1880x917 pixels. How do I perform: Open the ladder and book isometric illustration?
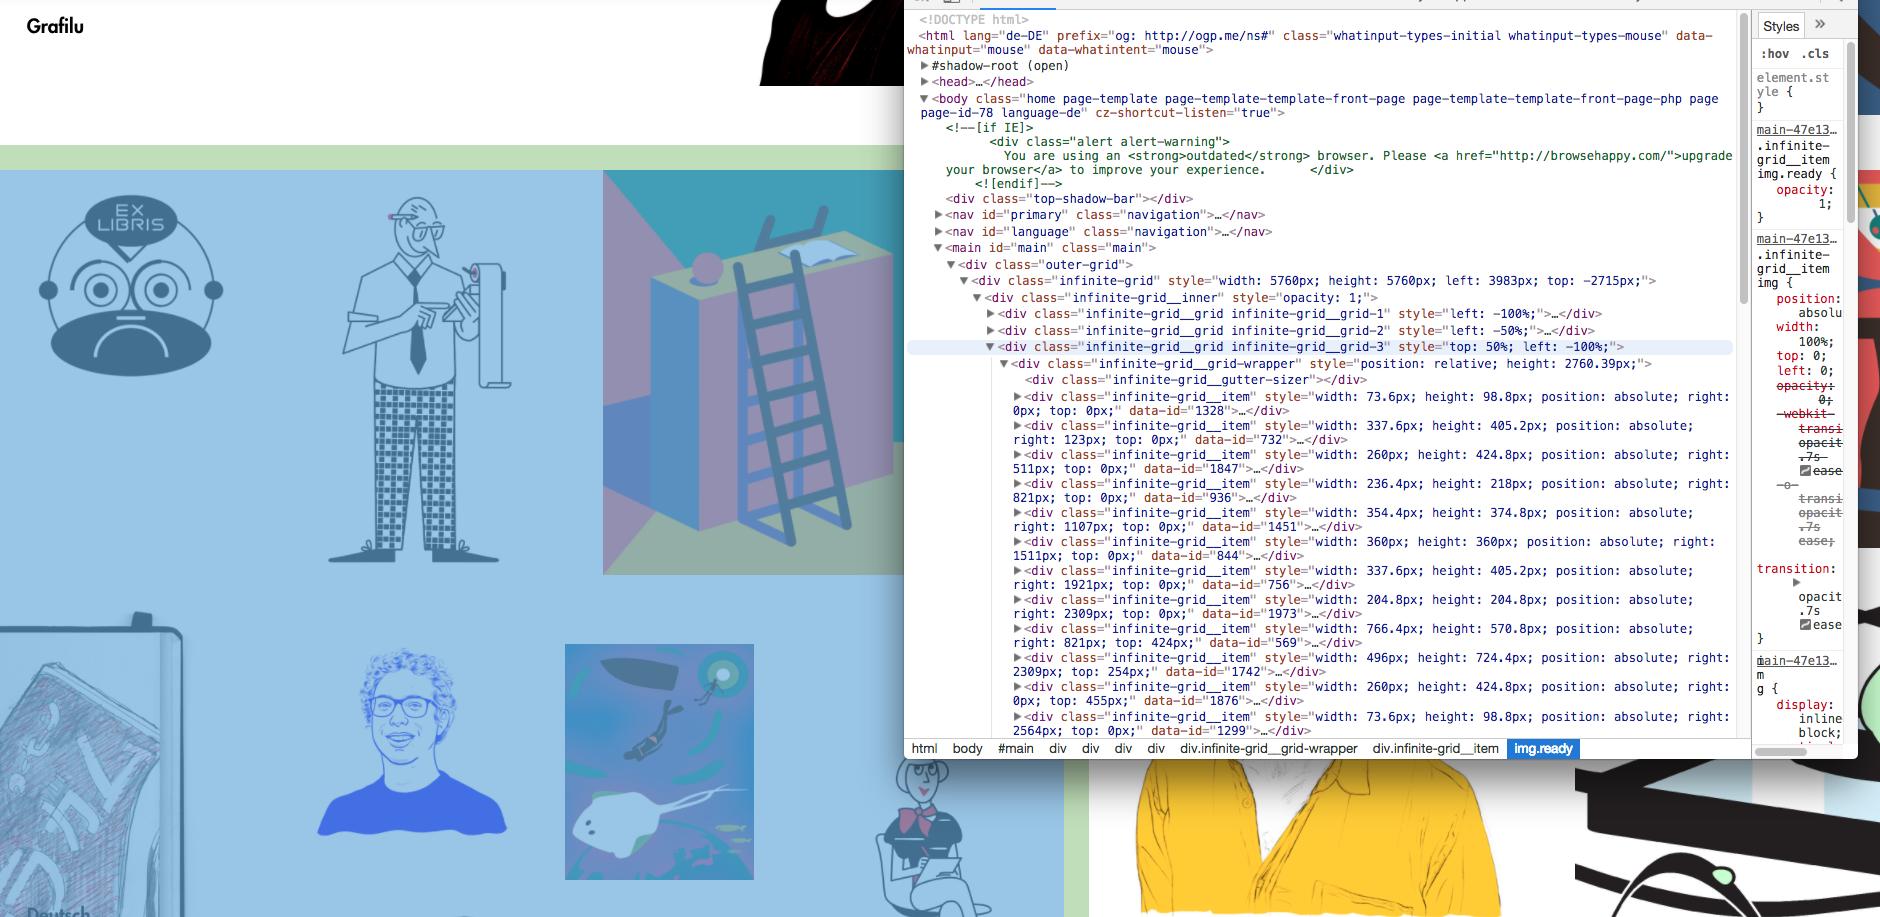pos(753,372)
